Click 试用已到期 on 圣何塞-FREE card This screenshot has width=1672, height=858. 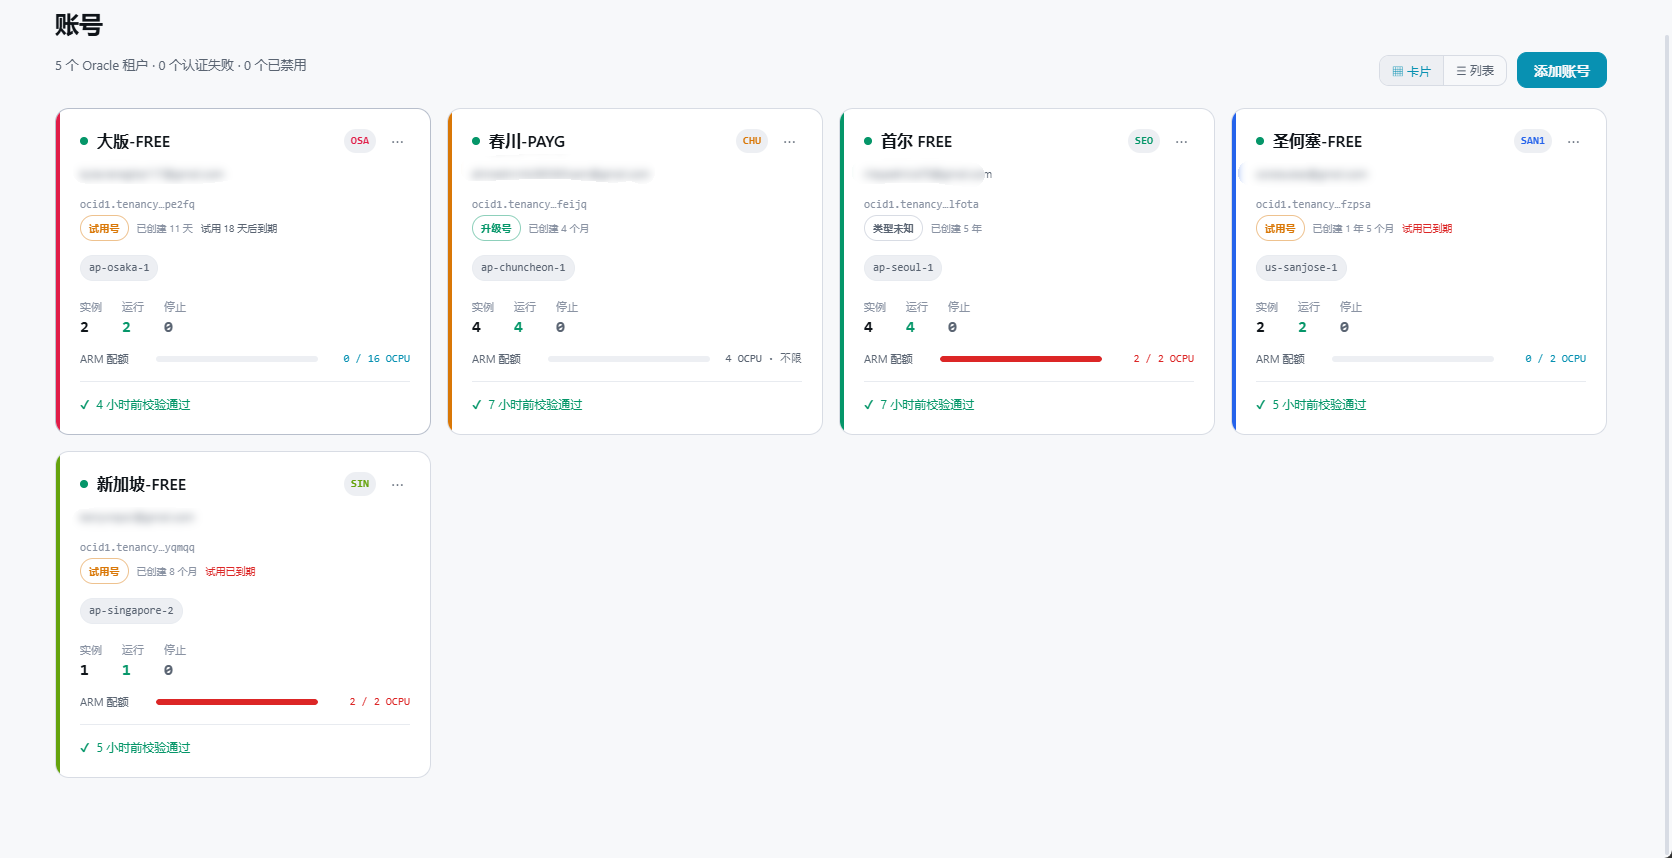tap(1427, 229)
